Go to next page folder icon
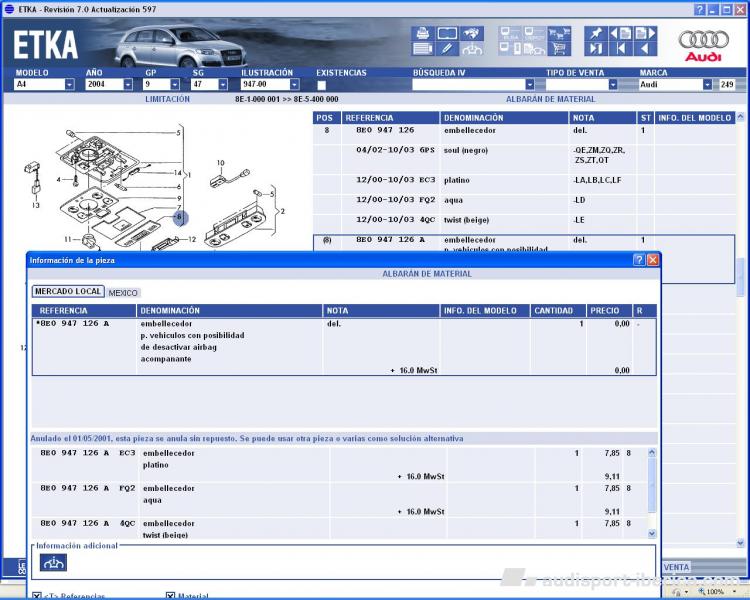The image size is (750, 600). [x=645, y=33]
